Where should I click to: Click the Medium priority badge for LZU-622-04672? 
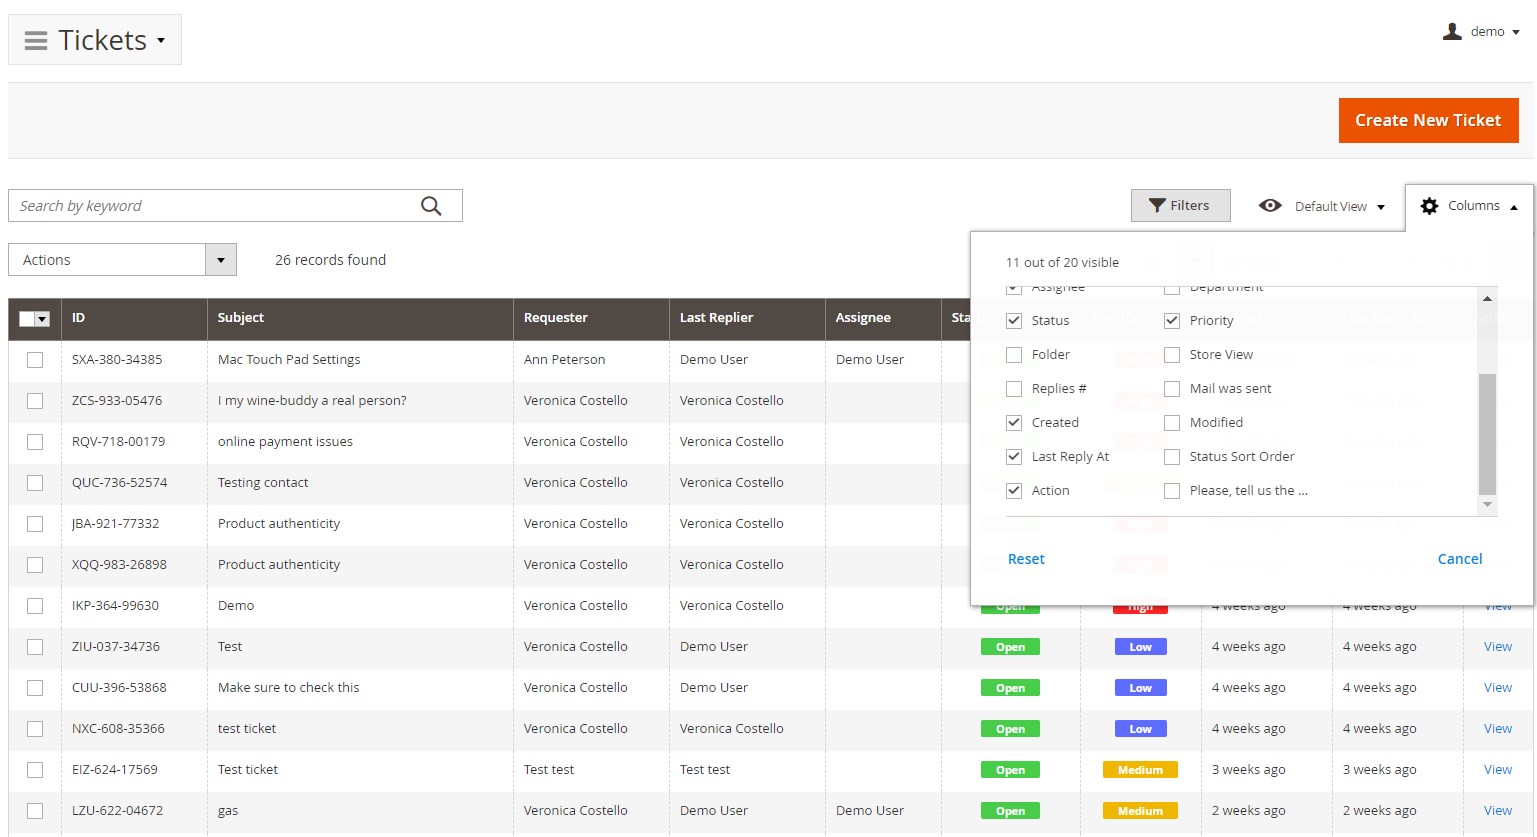1140,811
